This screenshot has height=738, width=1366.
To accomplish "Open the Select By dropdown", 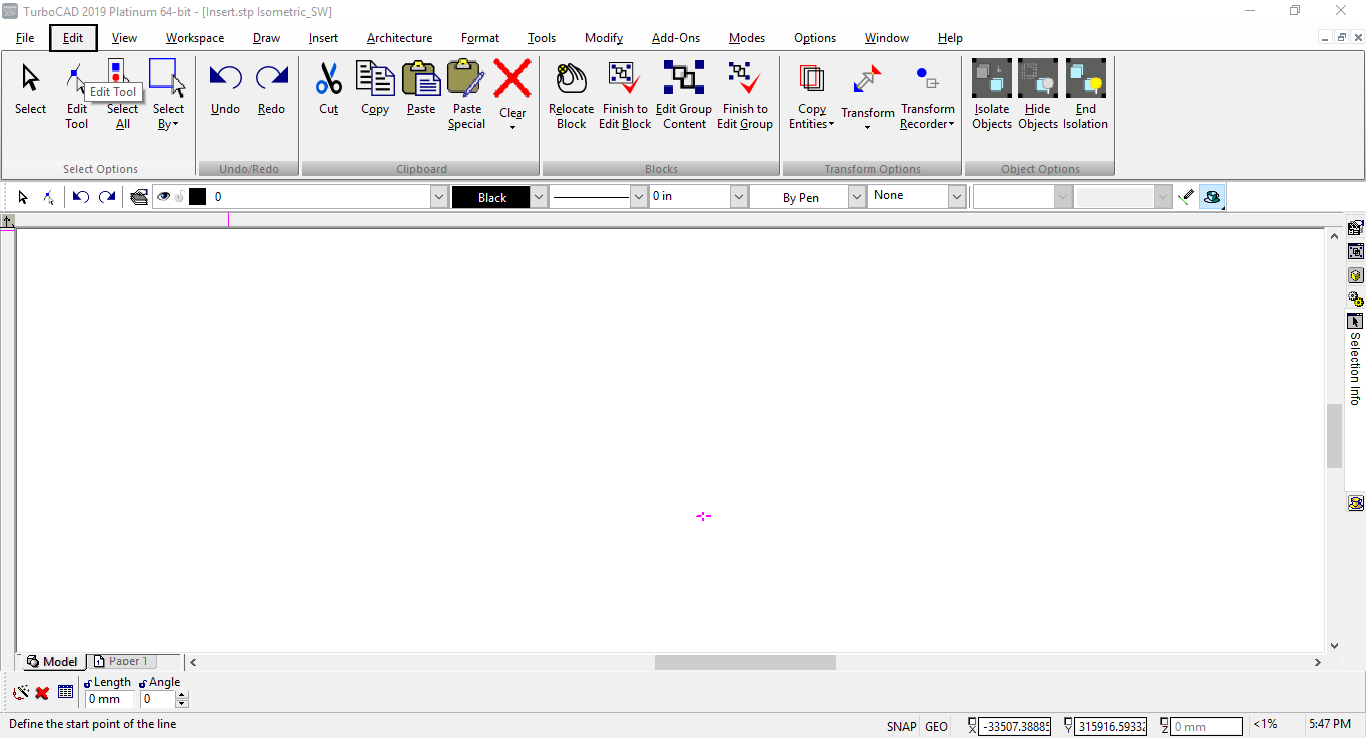I will click(x=168, y=117).
